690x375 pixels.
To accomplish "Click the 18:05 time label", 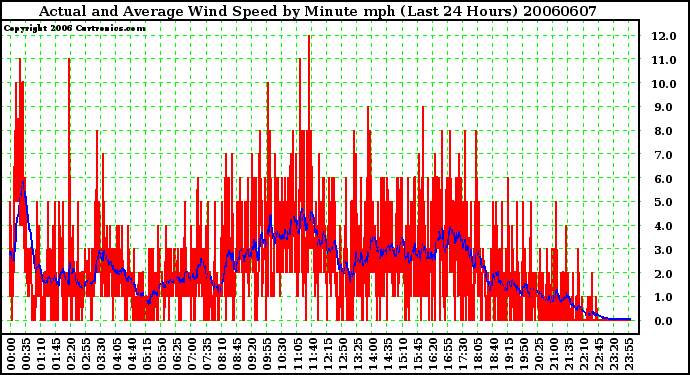I will coord(478,354).
